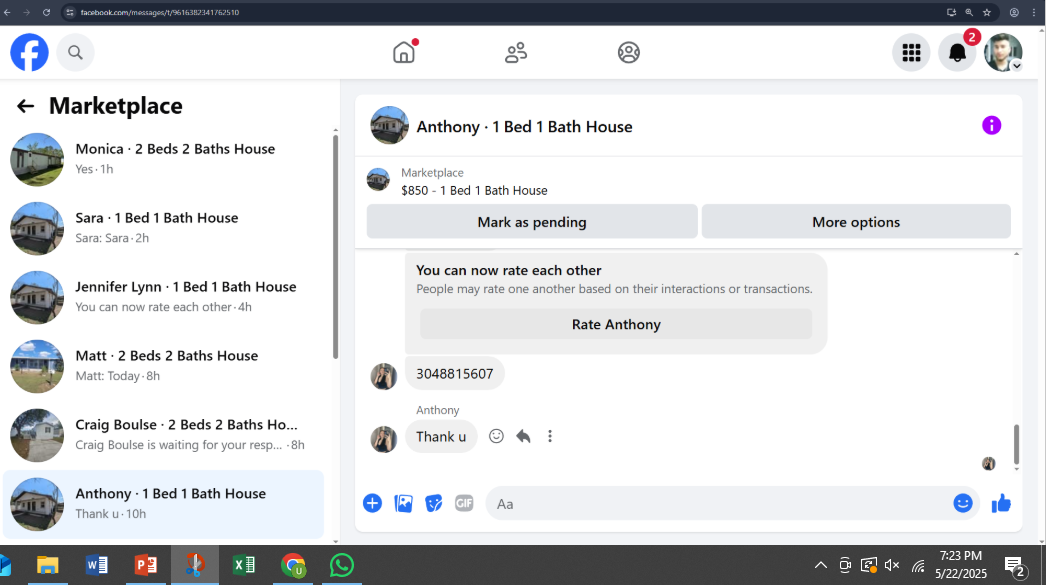React to the Thank u message
The width and height of the screenshot is (1046, 585).
[496, 436]
